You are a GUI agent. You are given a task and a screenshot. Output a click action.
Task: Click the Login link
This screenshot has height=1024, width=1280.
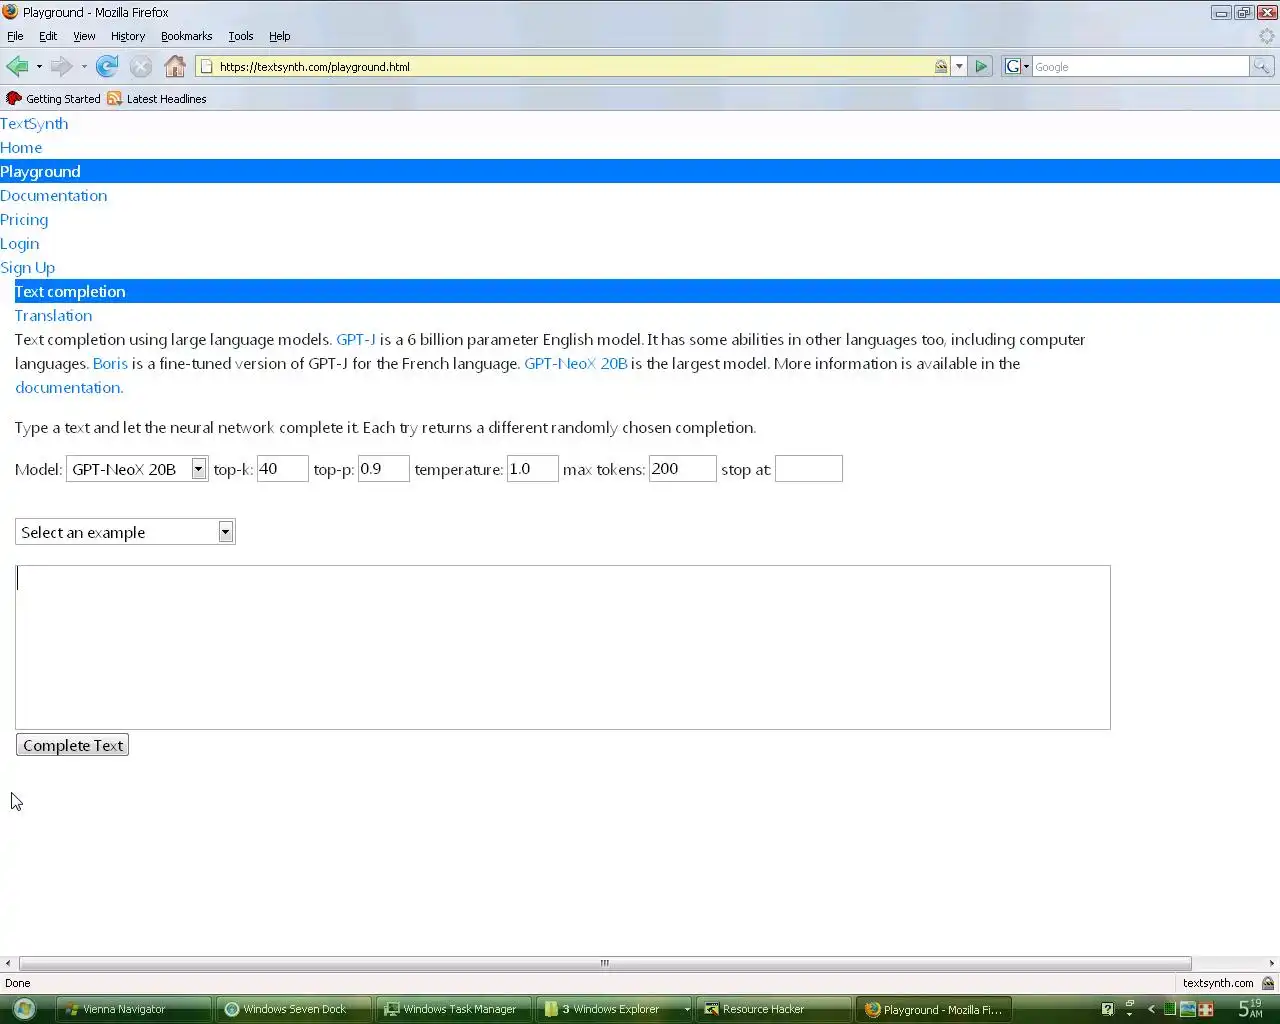(20, 244)
